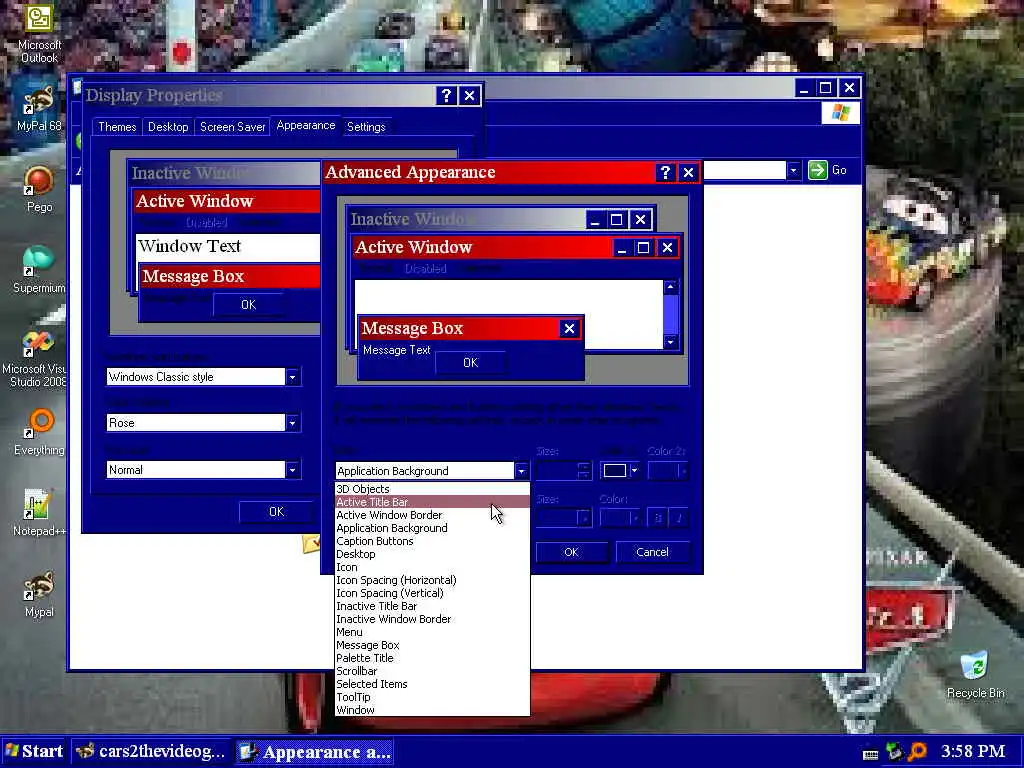Click the keyboard tray icon
Viewport: 1024px width, 768px height.
(x=871, y=754)
